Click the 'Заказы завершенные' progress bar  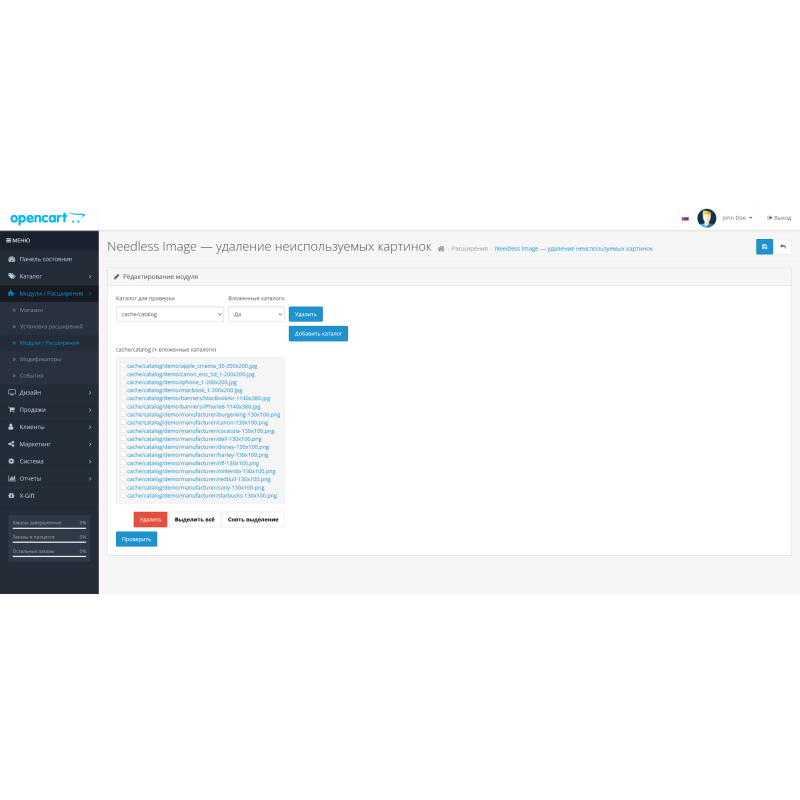click(49, 527)
